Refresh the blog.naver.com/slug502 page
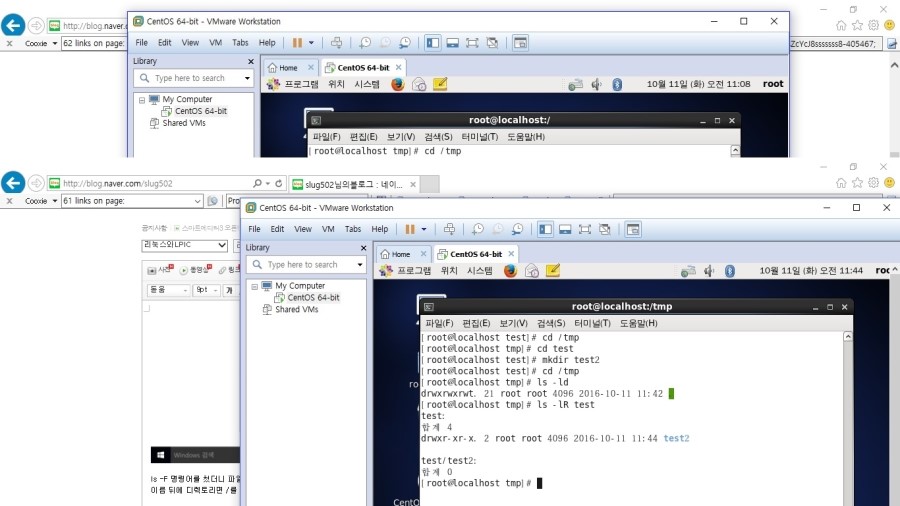The width and height of the screenshot is (900, 506). (279, 183)
